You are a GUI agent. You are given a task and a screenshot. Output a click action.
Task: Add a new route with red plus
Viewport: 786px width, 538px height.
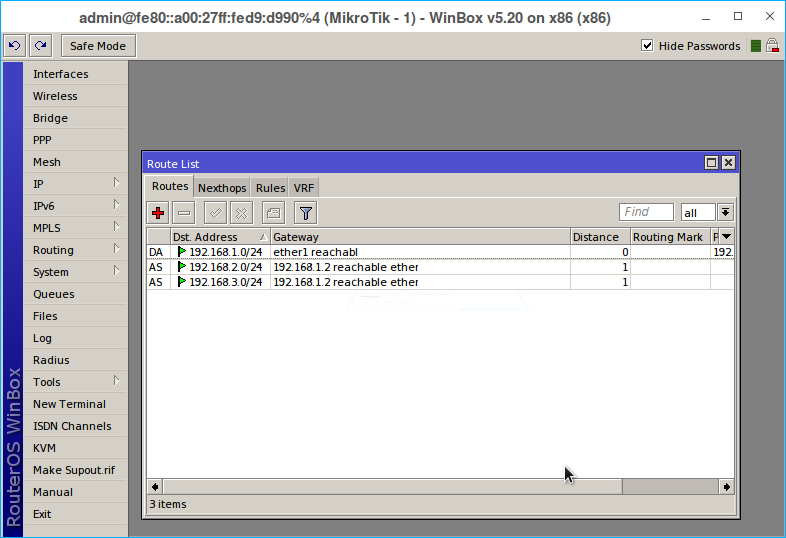[158, 213]
